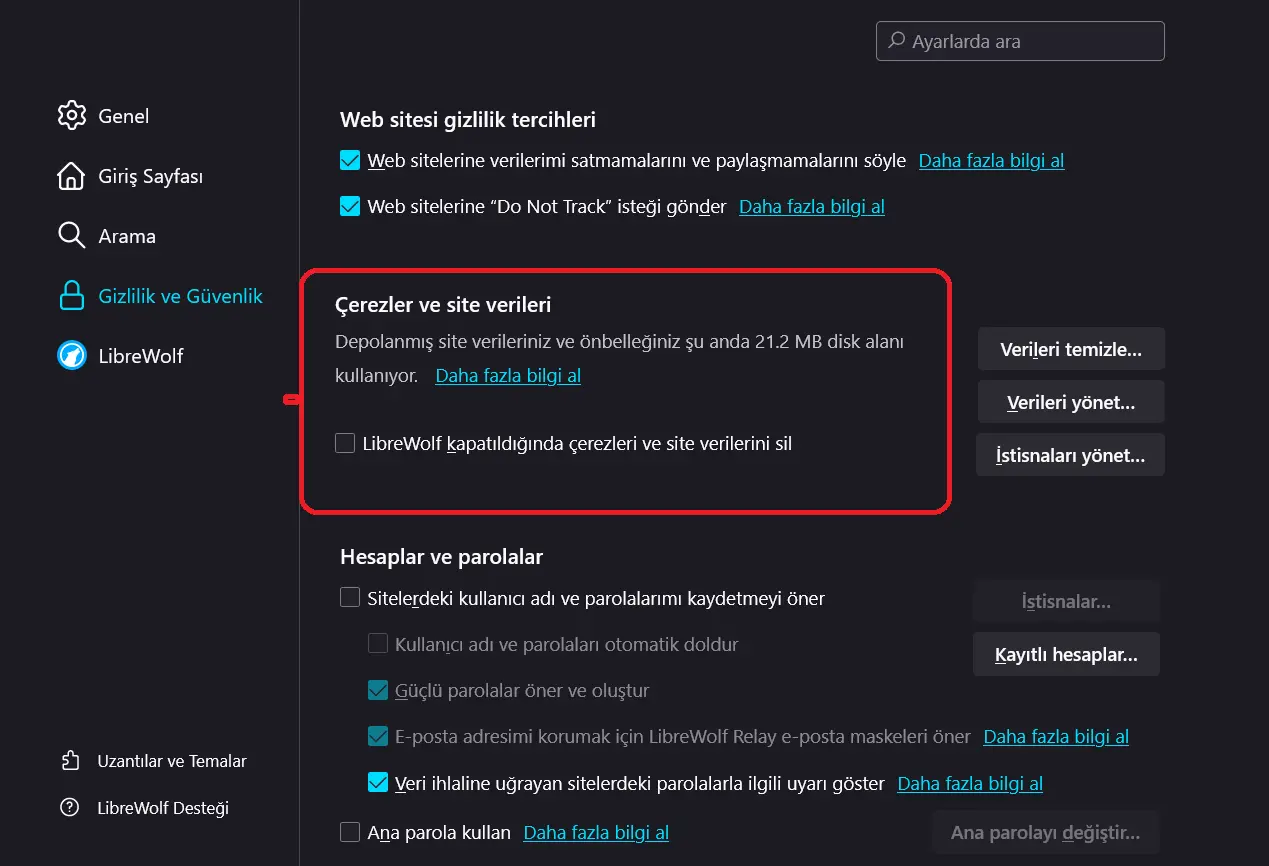Open Daha fazla bilgi al for Ana parola

tap(596, 832)
